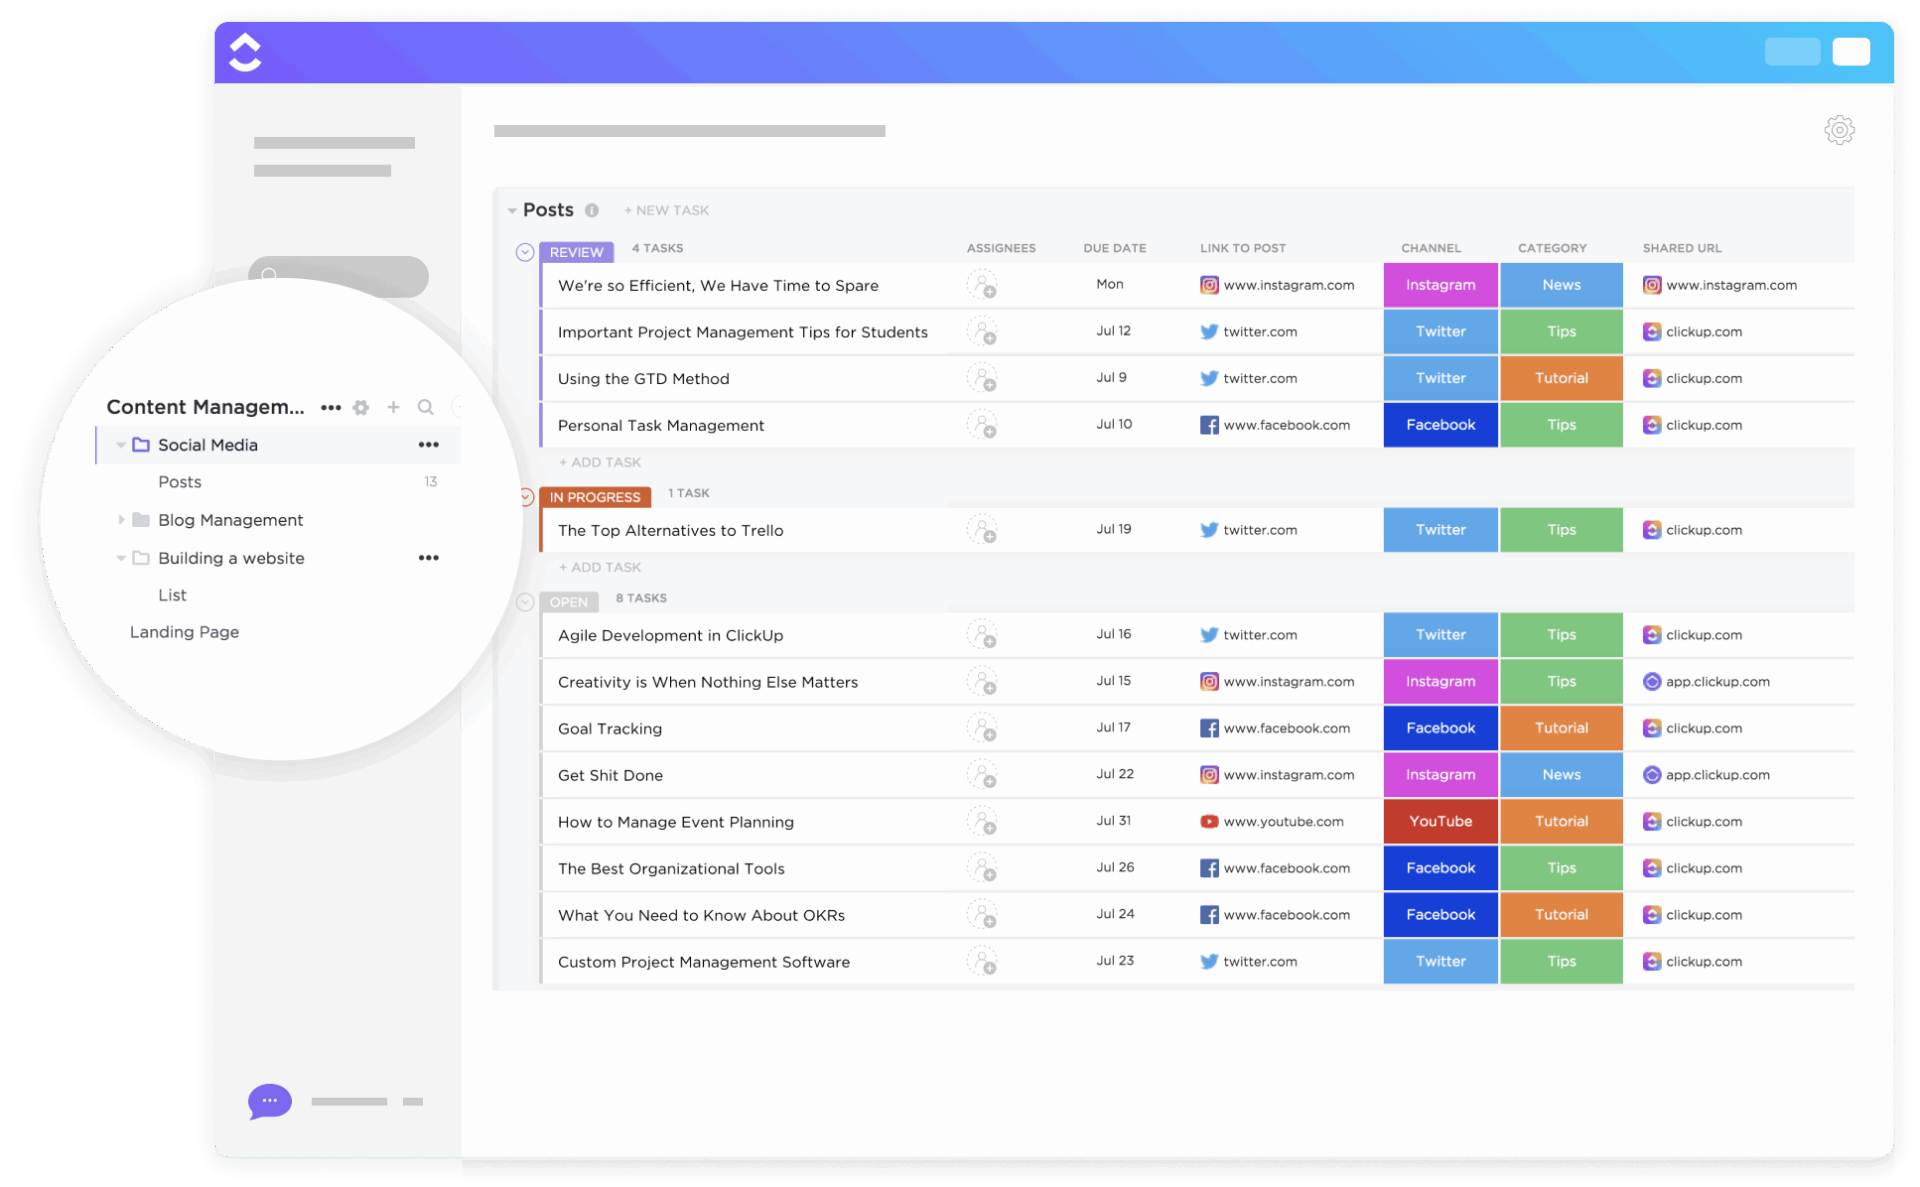This screenshot has width=1920, height=1187.
Task: Click the search icon beside Content Management
Action: point(425,407)
